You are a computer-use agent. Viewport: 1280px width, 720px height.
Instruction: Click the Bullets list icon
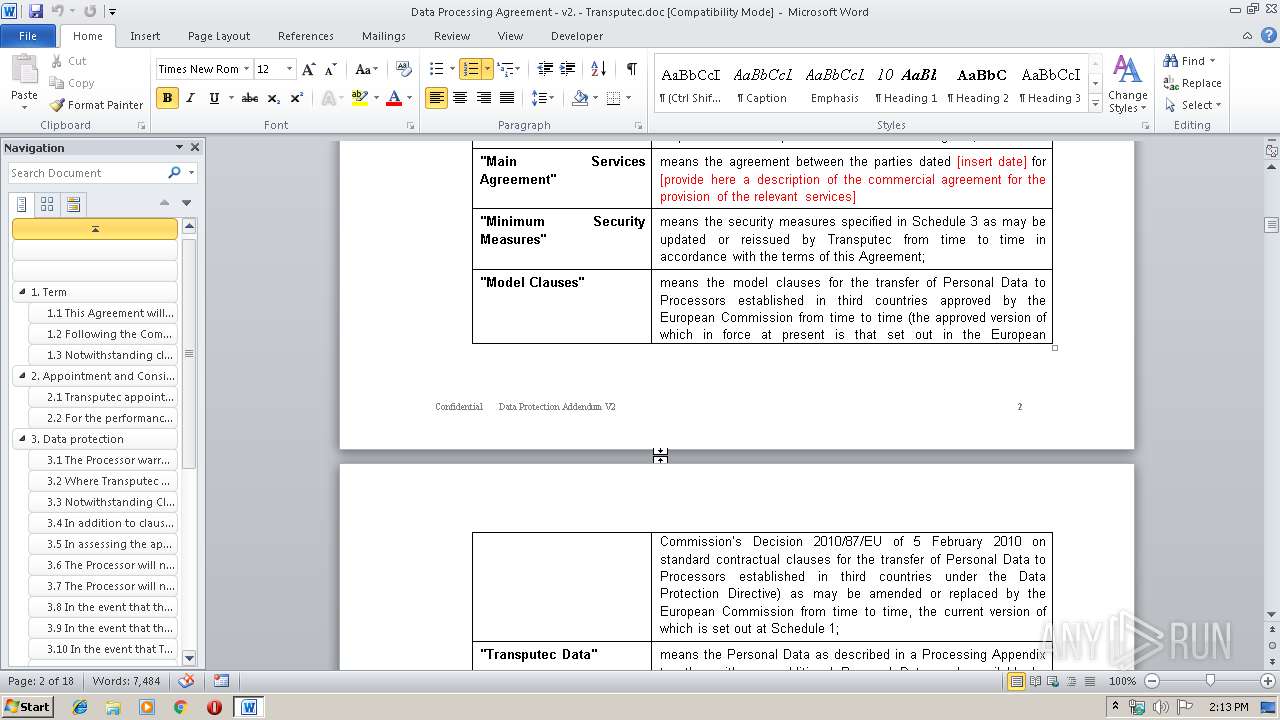[435, 69]
